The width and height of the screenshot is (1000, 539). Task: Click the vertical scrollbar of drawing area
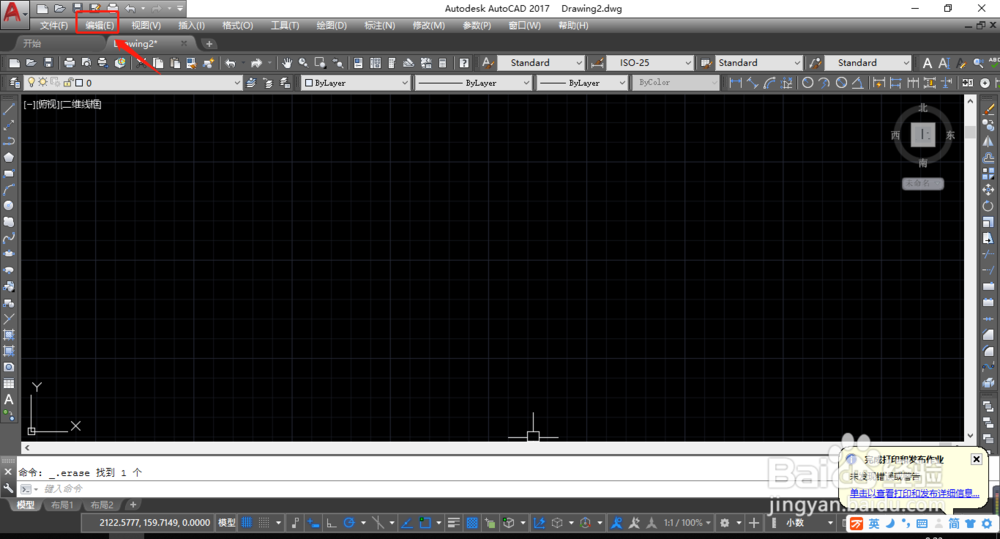coord(970,268)
